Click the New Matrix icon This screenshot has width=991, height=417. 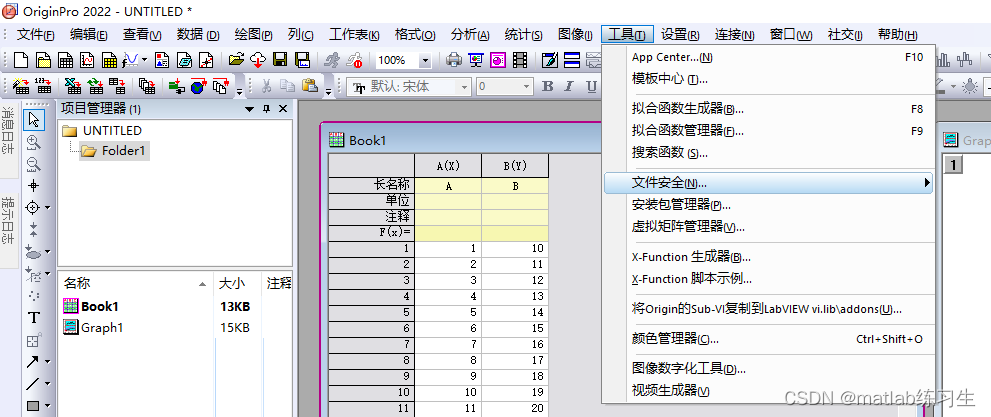[109, 61]
